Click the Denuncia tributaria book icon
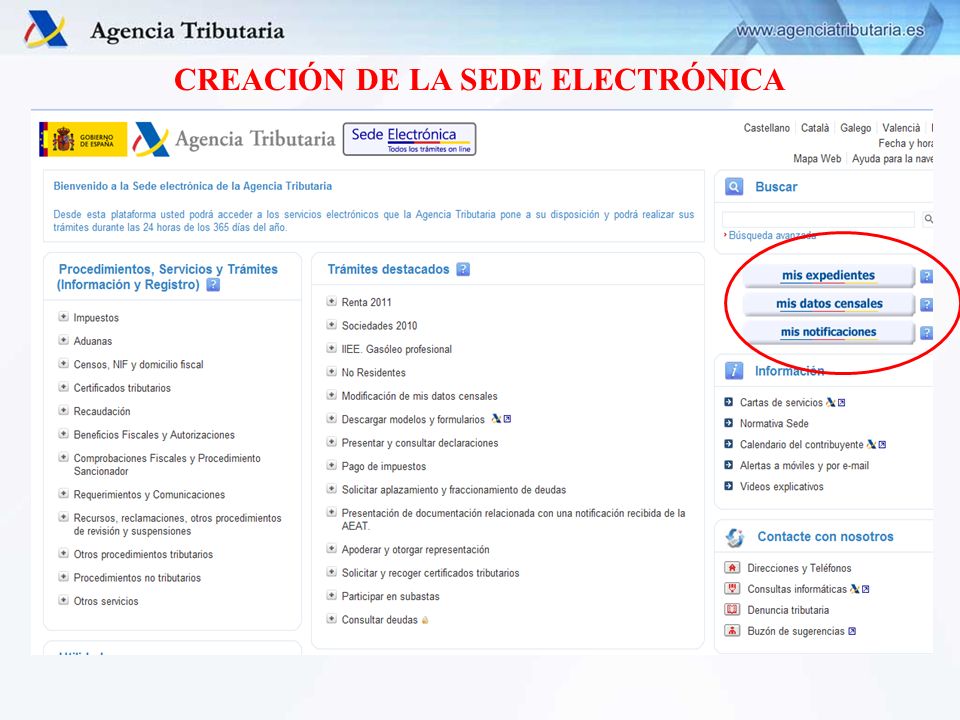 point(732,610)
